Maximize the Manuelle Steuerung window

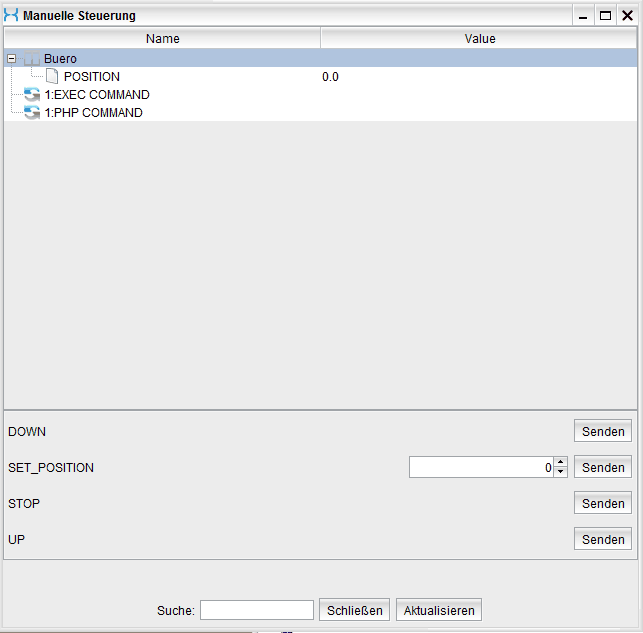[605, 16]
